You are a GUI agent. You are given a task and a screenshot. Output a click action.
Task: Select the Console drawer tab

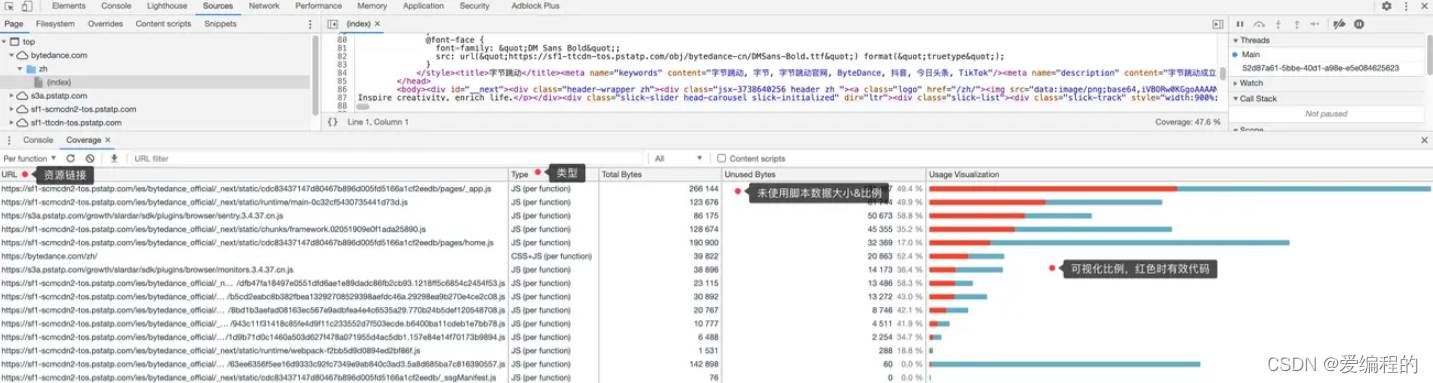(x=38, y=140)
